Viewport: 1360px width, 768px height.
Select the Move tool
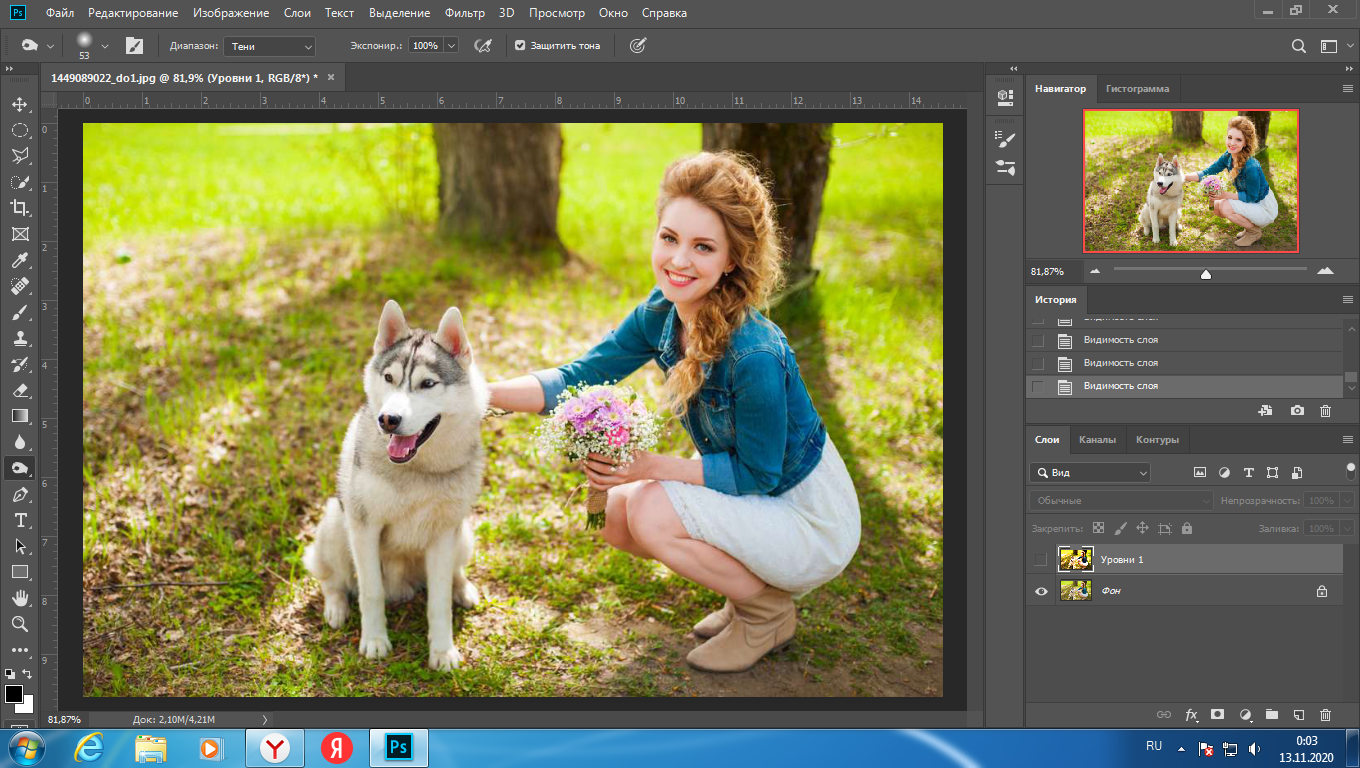click(x=19, y=104)
